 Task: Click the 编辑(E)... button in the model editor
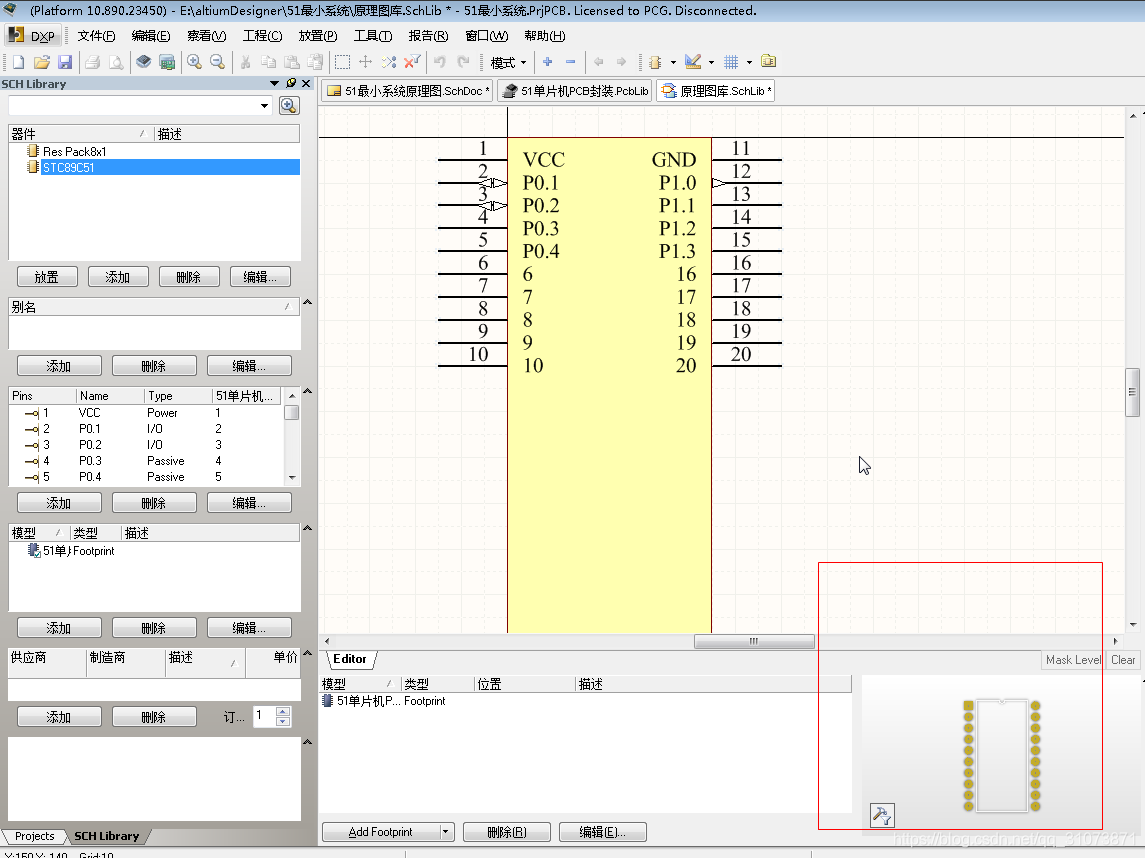tap(603, 832)
